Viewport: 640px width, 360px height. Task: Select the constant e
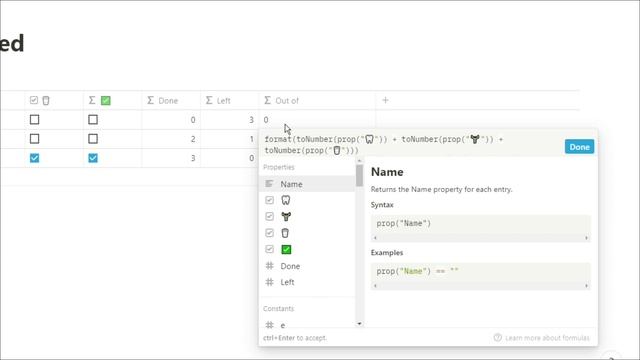pyautogui.click(x=307, y=325)
